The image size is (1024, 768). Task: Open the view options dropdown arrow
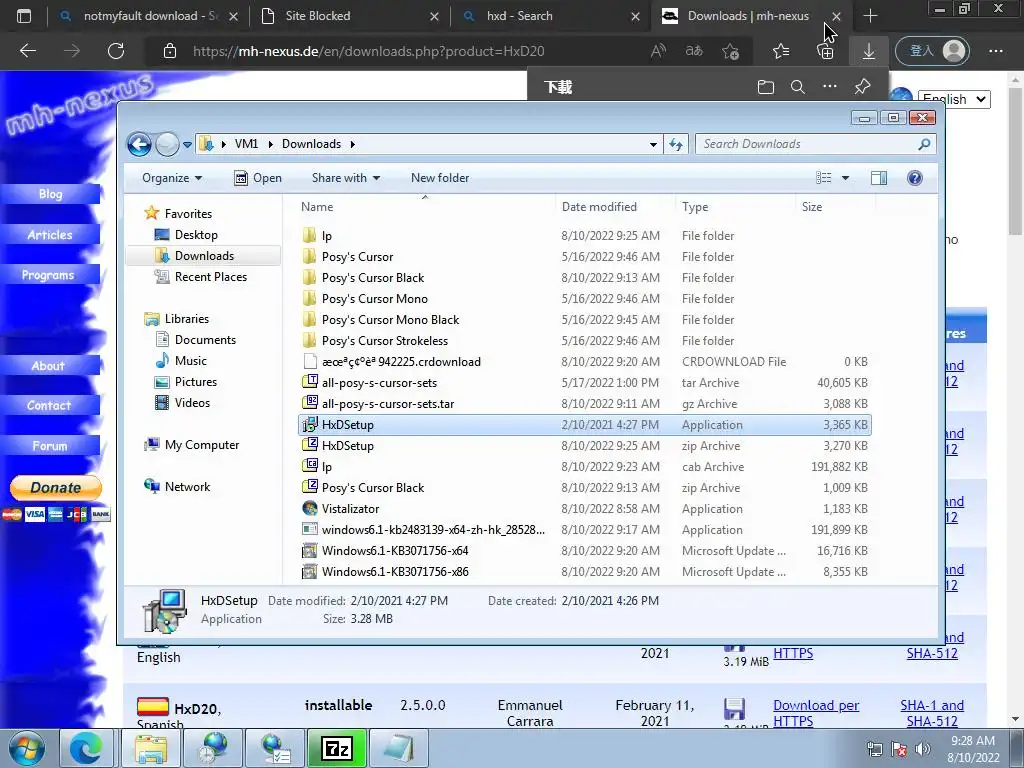[845, 178]
